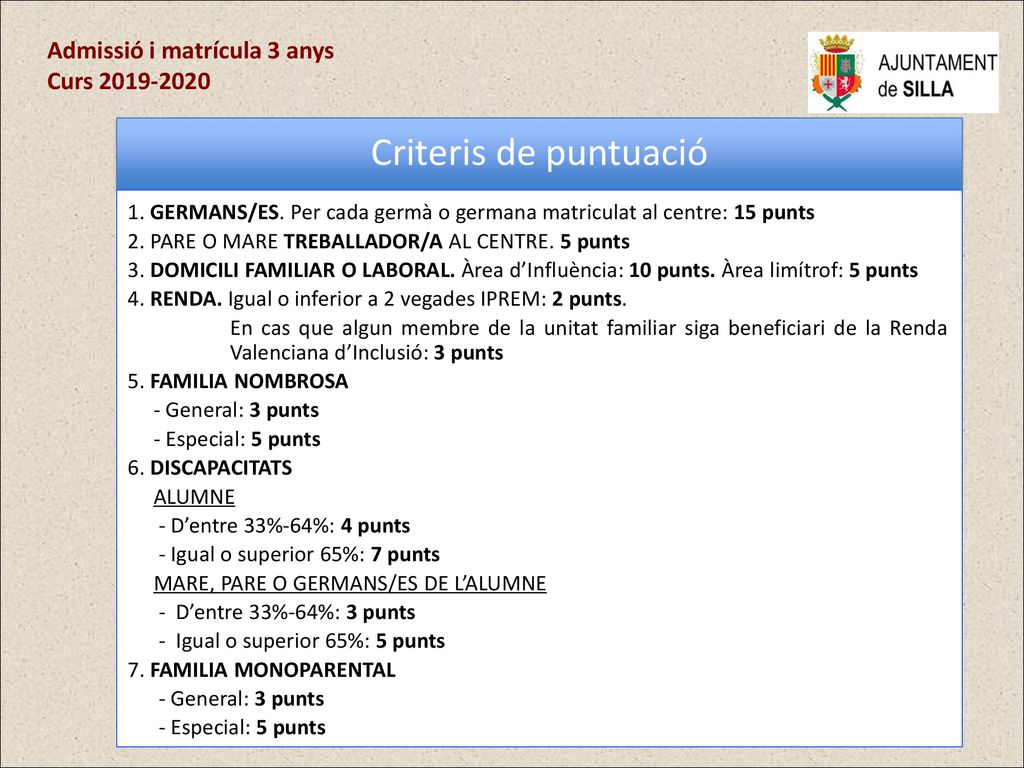Click 'D'entre 33%-64%: 4 punts' line
The height and width of the screenshot is (768, 1024).
coord(284,526)
